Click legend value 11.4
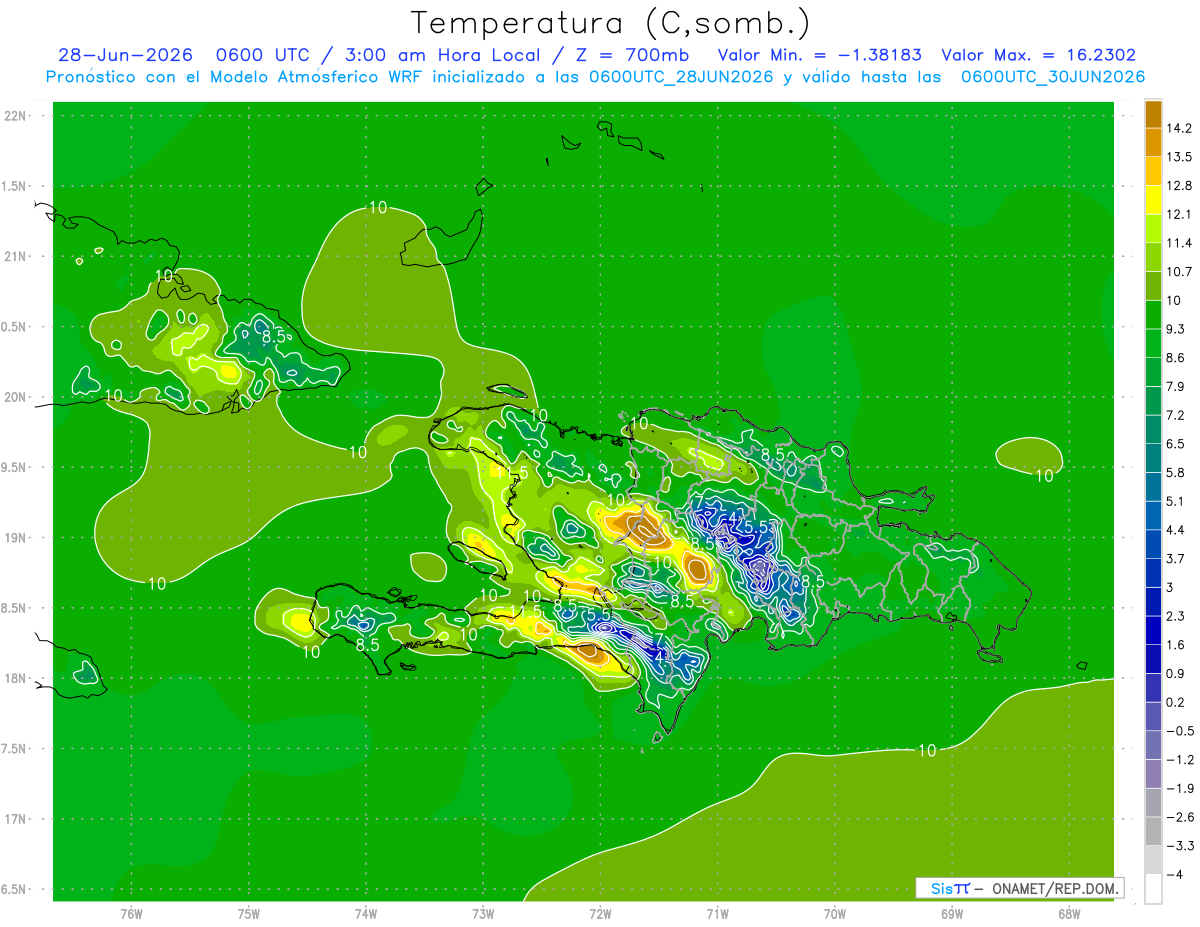 1178,243
